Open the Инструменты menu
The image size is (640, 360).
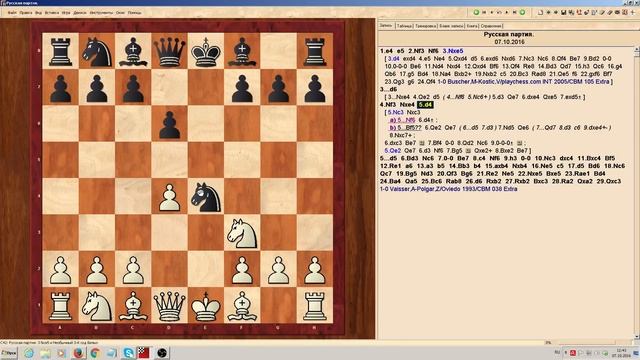101,13
